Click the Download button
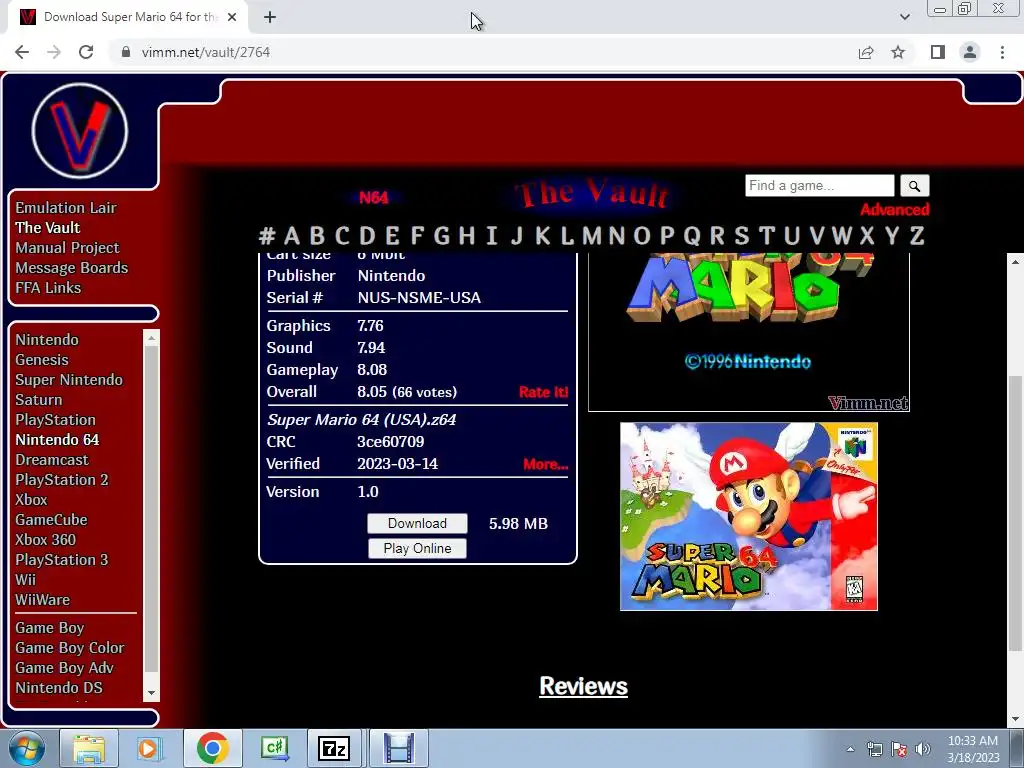Image resolution: width=1024 pixels, height=768 pixels. [417, 523]
